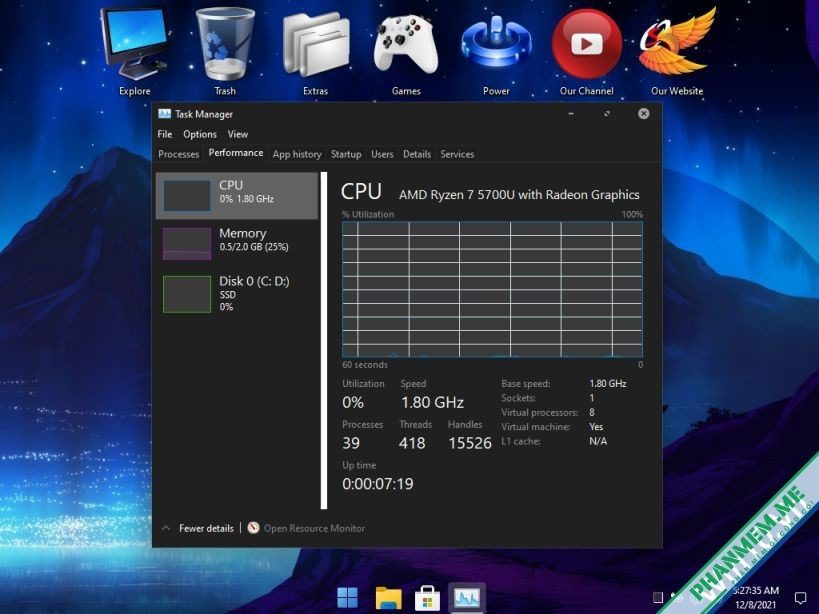Click the Resource Monitor gauge icon
Screen dimensions: 819x614
[x=253, y=528]
